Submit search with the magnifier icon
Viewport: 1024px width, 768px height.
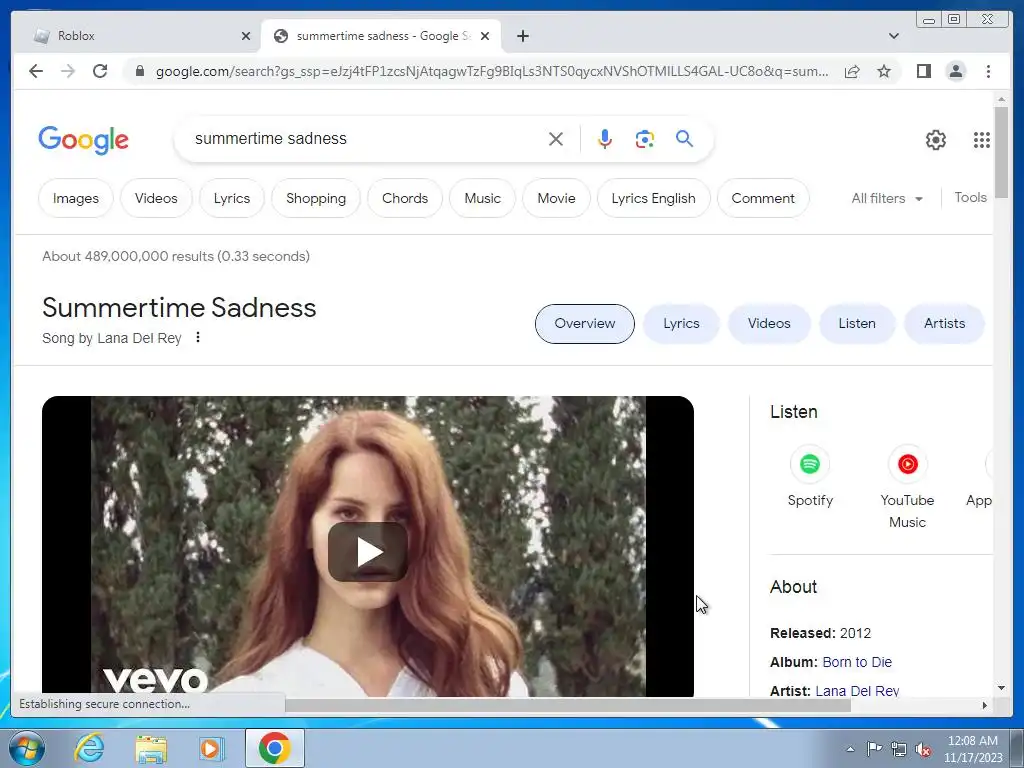(x=684, y=138)
